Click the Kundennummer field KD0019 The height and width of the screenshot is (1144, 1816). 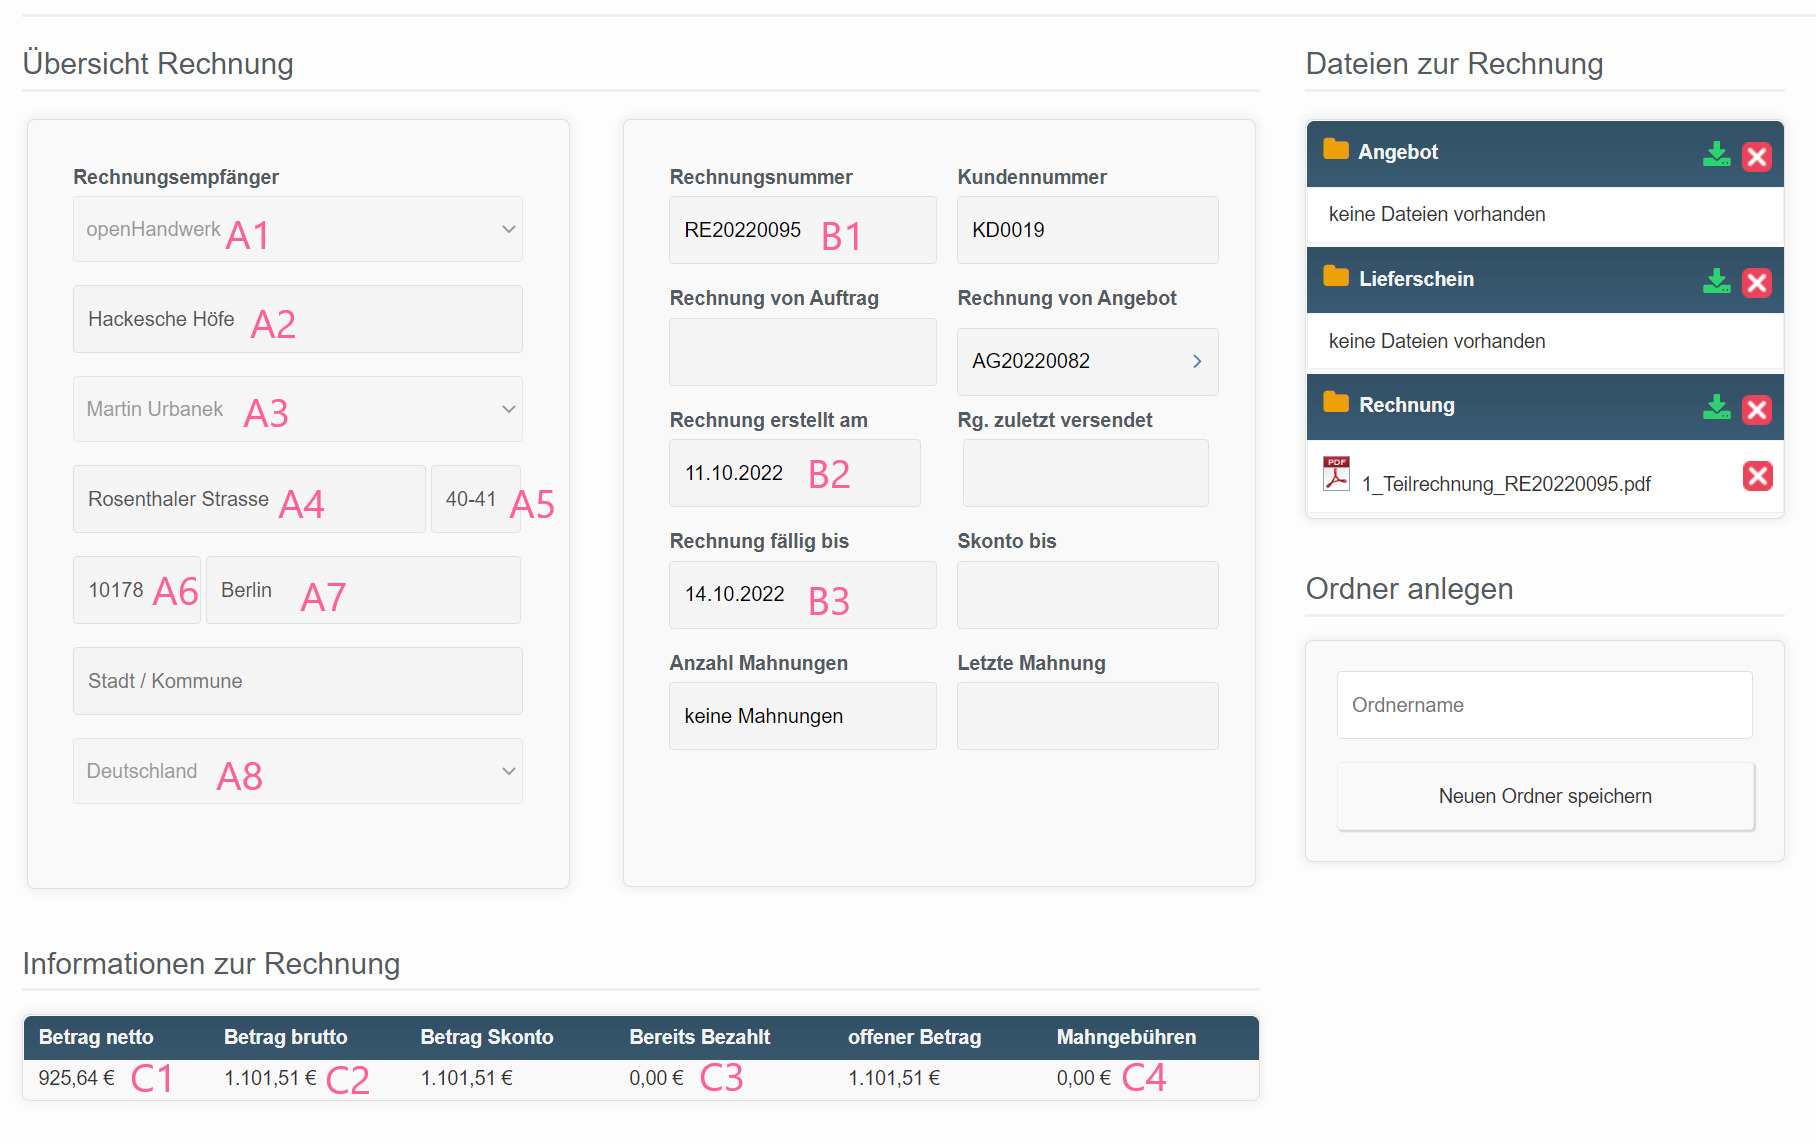pos(1088,230)
